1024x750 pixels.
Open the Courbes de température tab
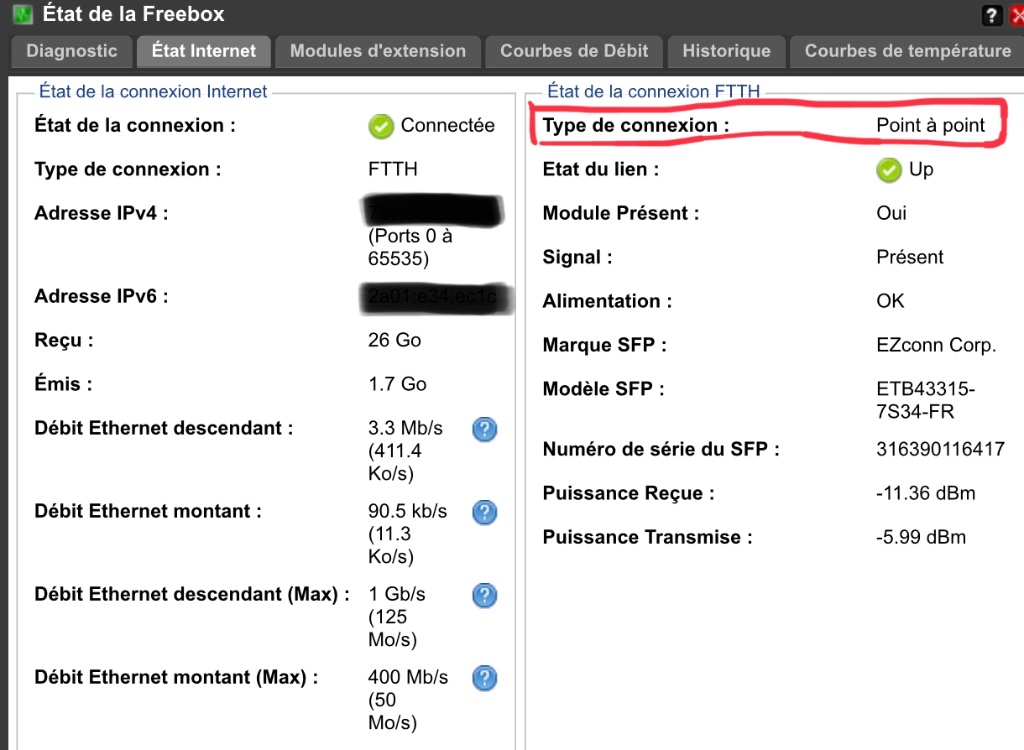click(907, 51)
